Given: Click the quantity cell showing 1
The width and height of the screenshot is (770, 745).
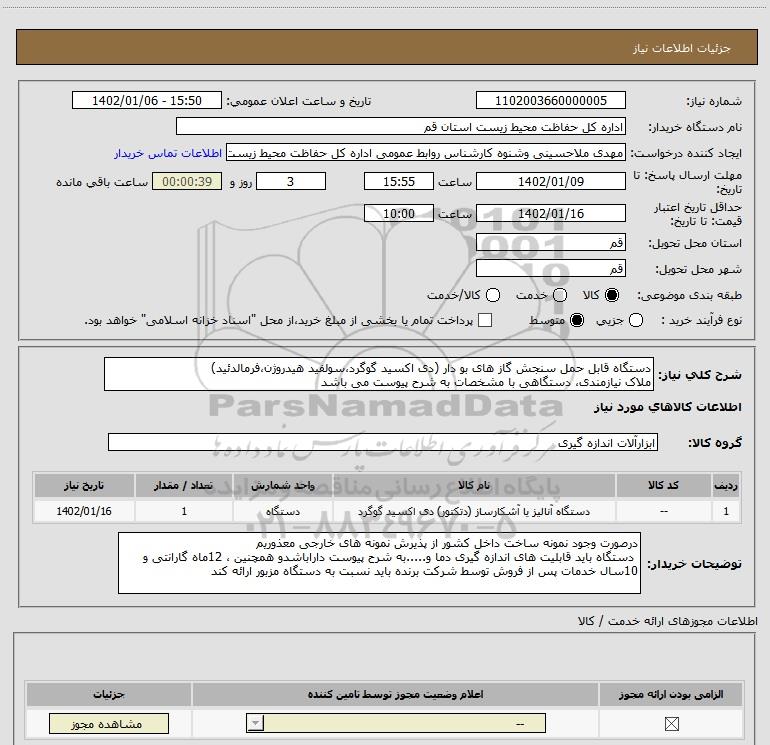Looking at the screenshot, I should 184,511.
